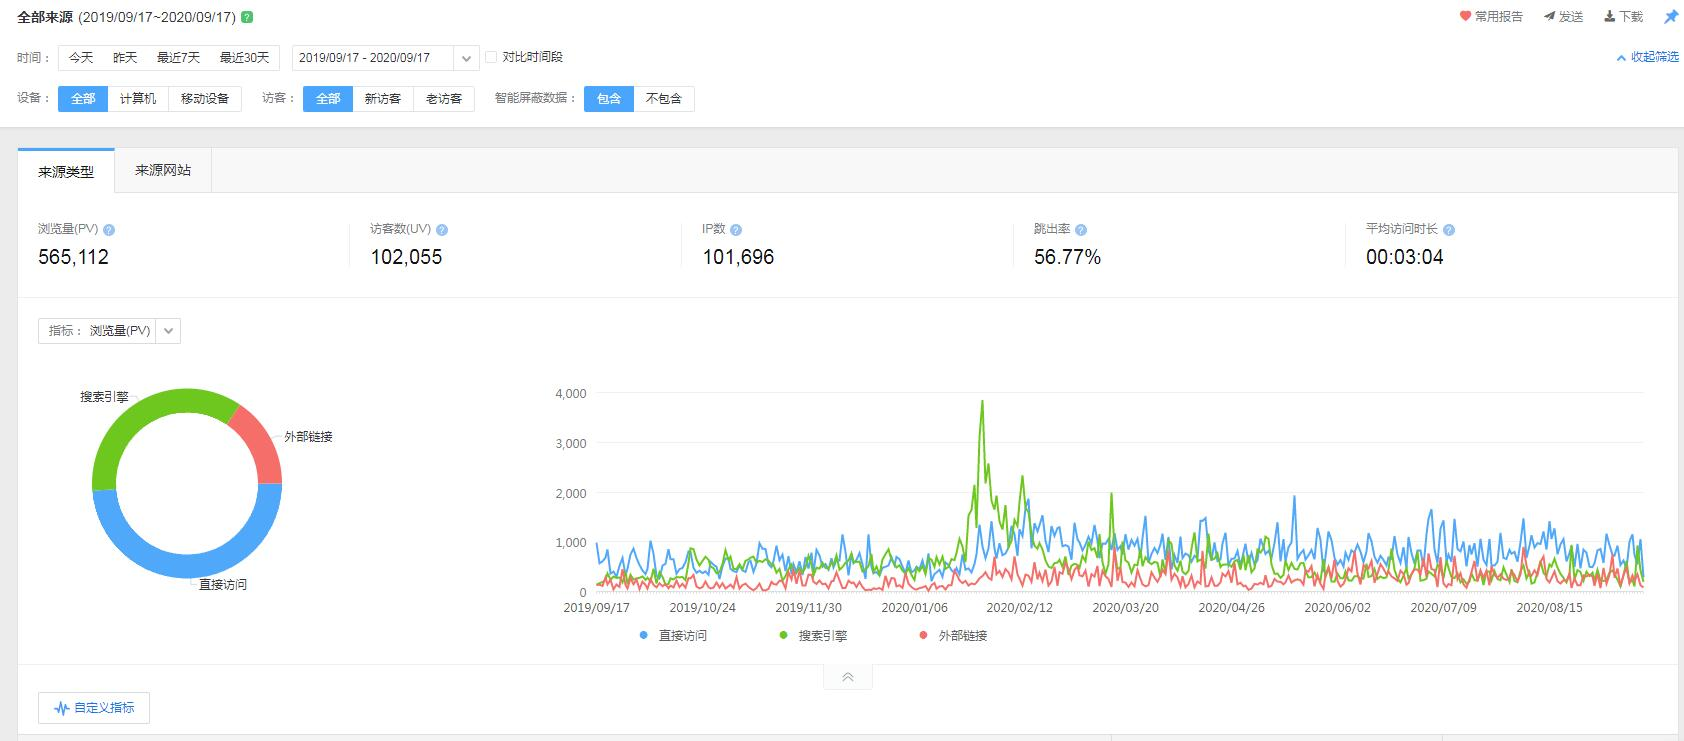Choose 不包含 for smart-blocked data
The height and width of the screenshot is (741, 1684).
(x=663, y=98)
